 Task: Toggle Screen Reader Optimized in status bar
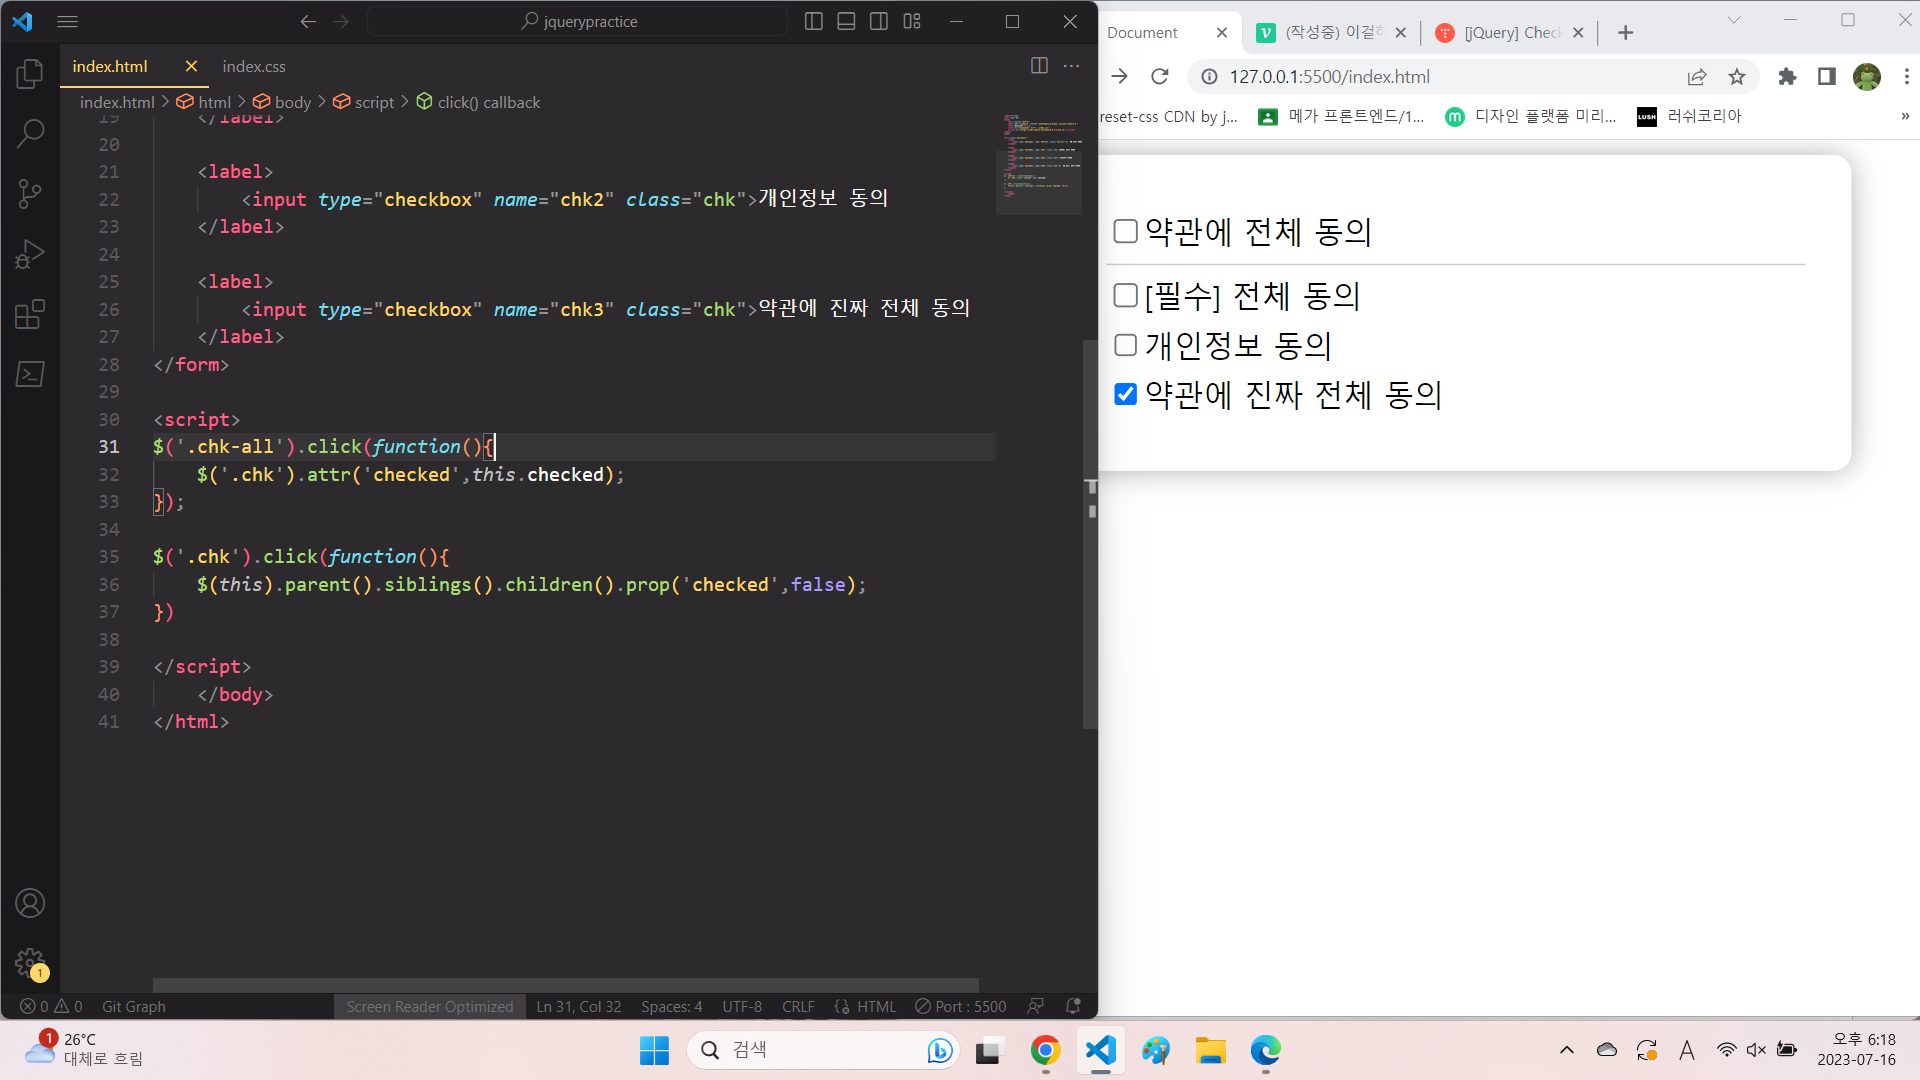click(430, 1006)
